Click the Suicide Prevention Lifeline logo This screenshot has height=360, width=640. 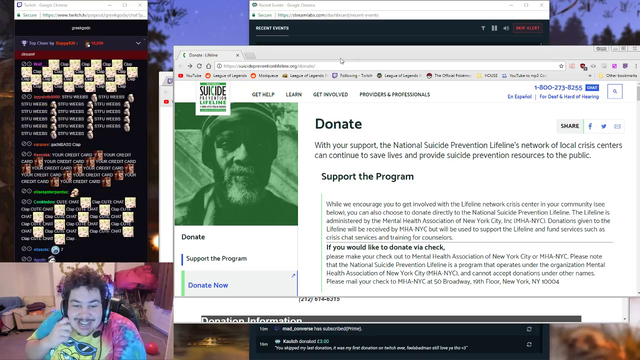pos(213,98)
